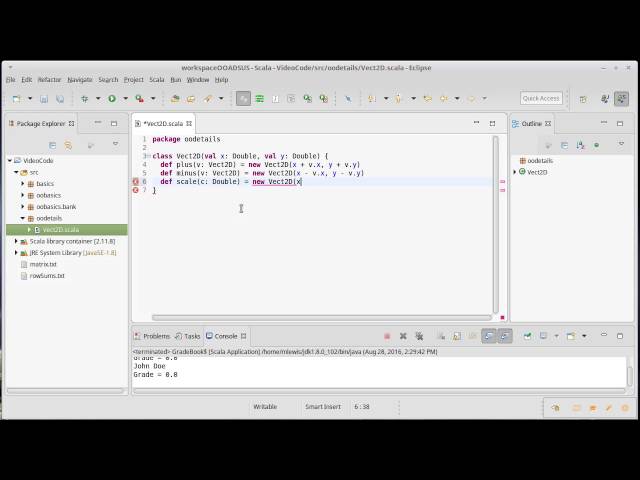Toggle Scroll Lock in Console toolbar
The height and width of the screenshot is (480, 640).
[x=457, y=336]
